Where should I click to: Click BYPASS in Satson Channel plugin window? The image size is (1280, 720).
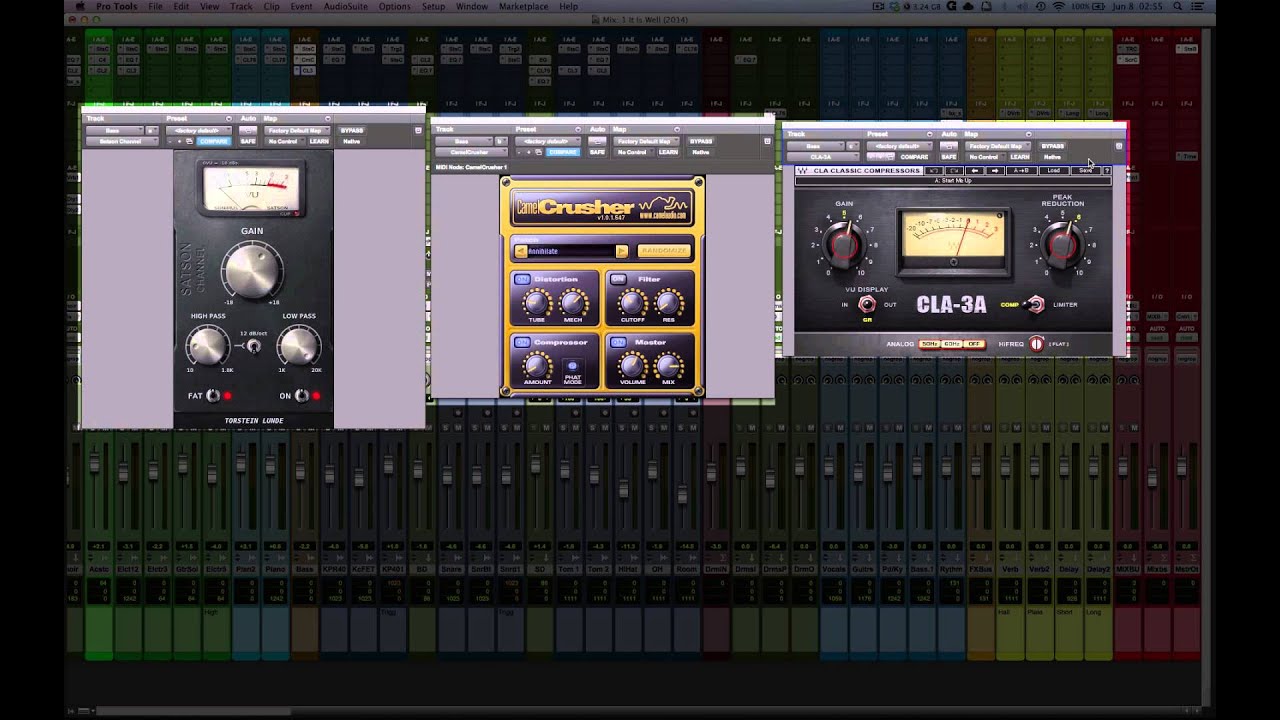tap(351, 130)
